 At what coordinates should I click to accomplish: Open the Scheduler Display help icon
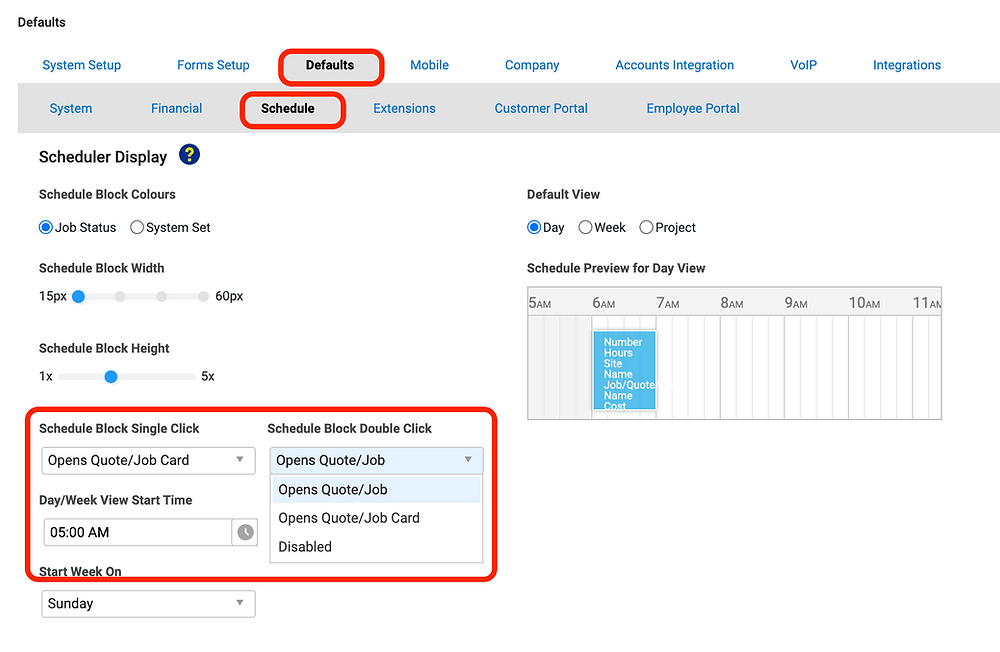coord(189,155)
